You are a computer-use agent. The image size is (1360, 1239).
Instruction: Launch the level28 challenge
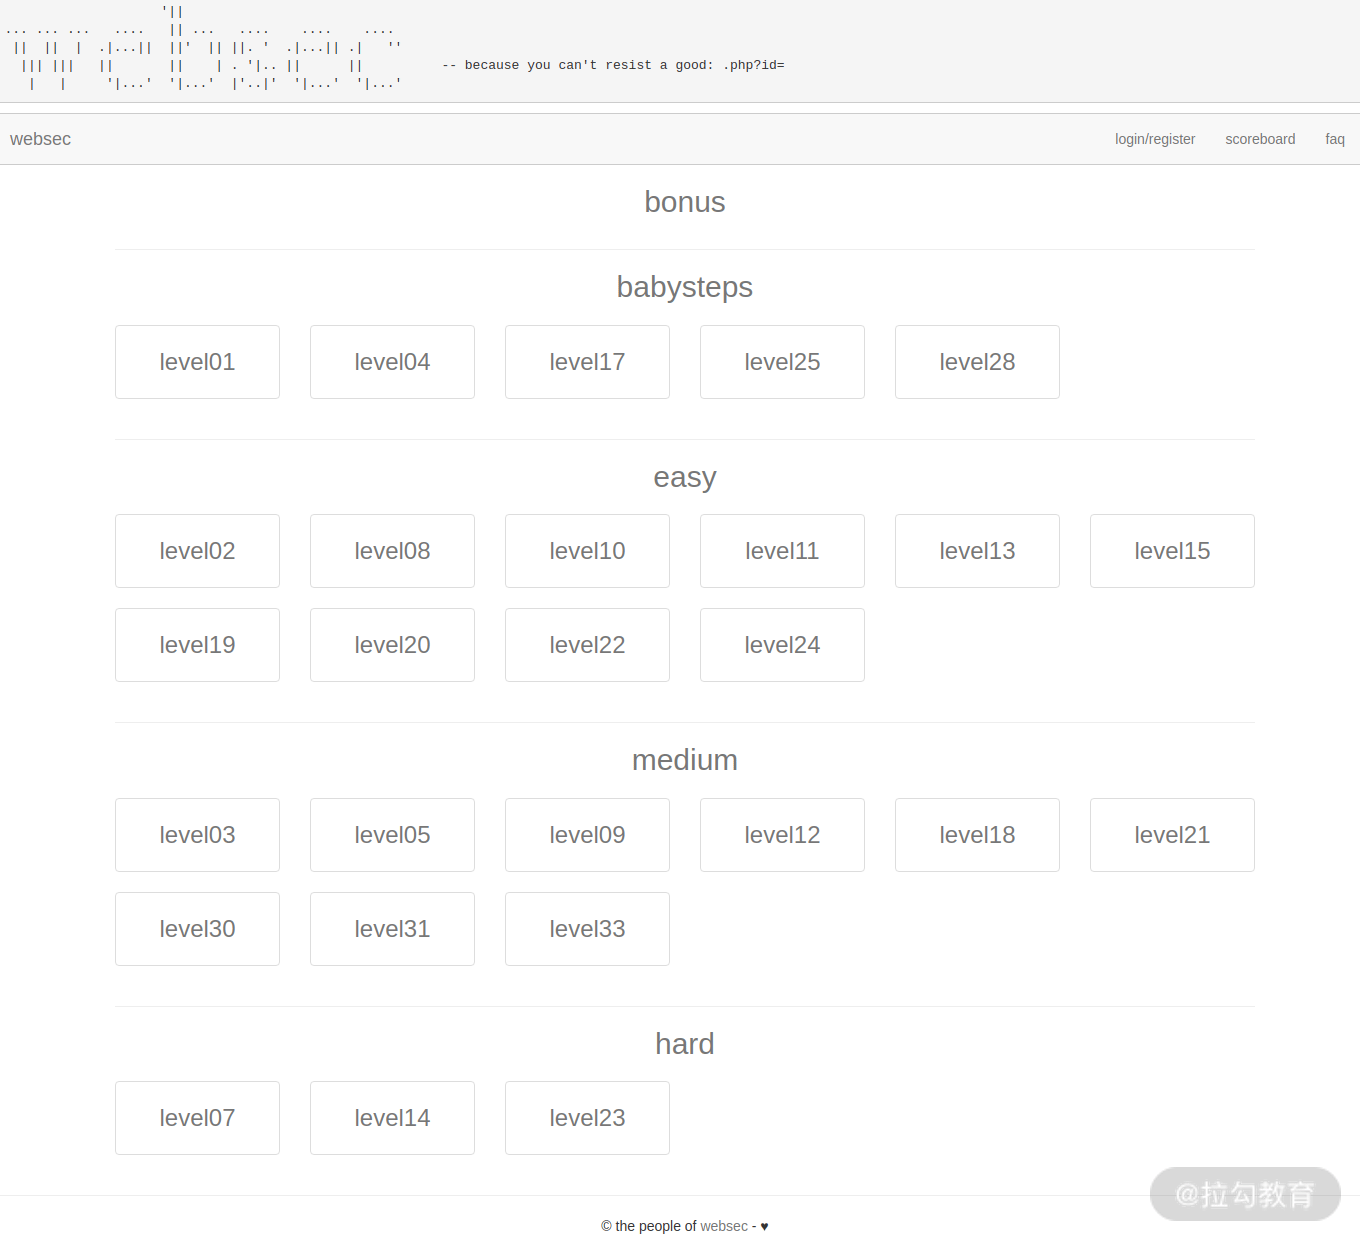[x=977, y=362]
